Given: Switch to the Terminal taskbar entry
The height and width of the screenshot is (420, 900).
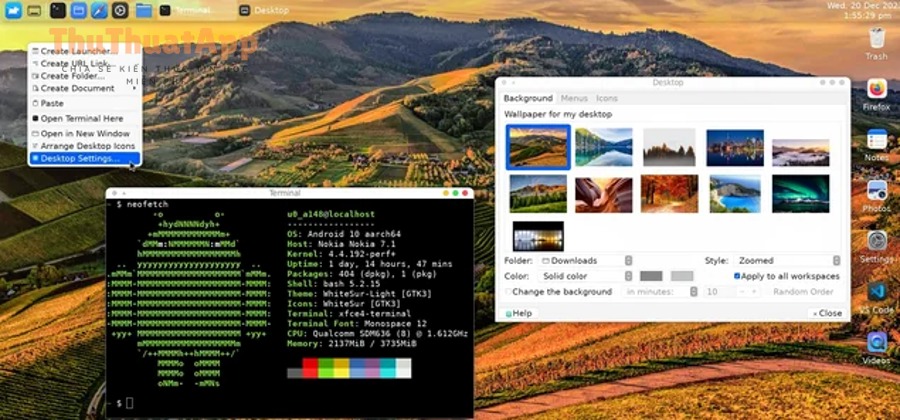Looking at the screenshot, I should [196, 10].
